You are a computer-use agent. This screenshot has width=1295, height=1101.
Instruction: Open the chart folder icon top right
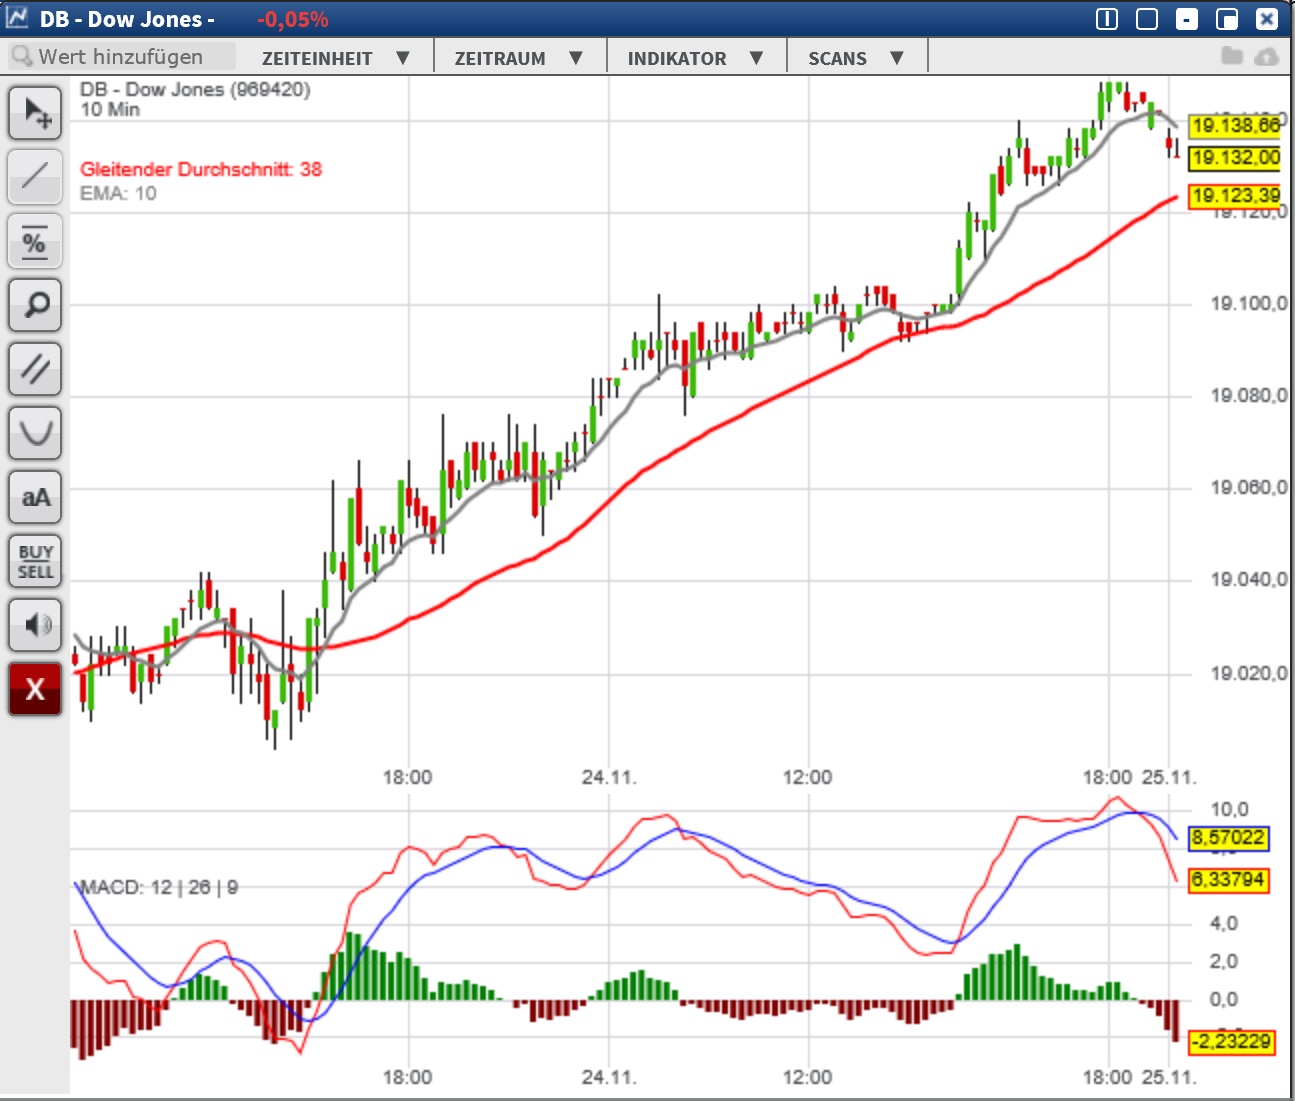coord(1234,56)
